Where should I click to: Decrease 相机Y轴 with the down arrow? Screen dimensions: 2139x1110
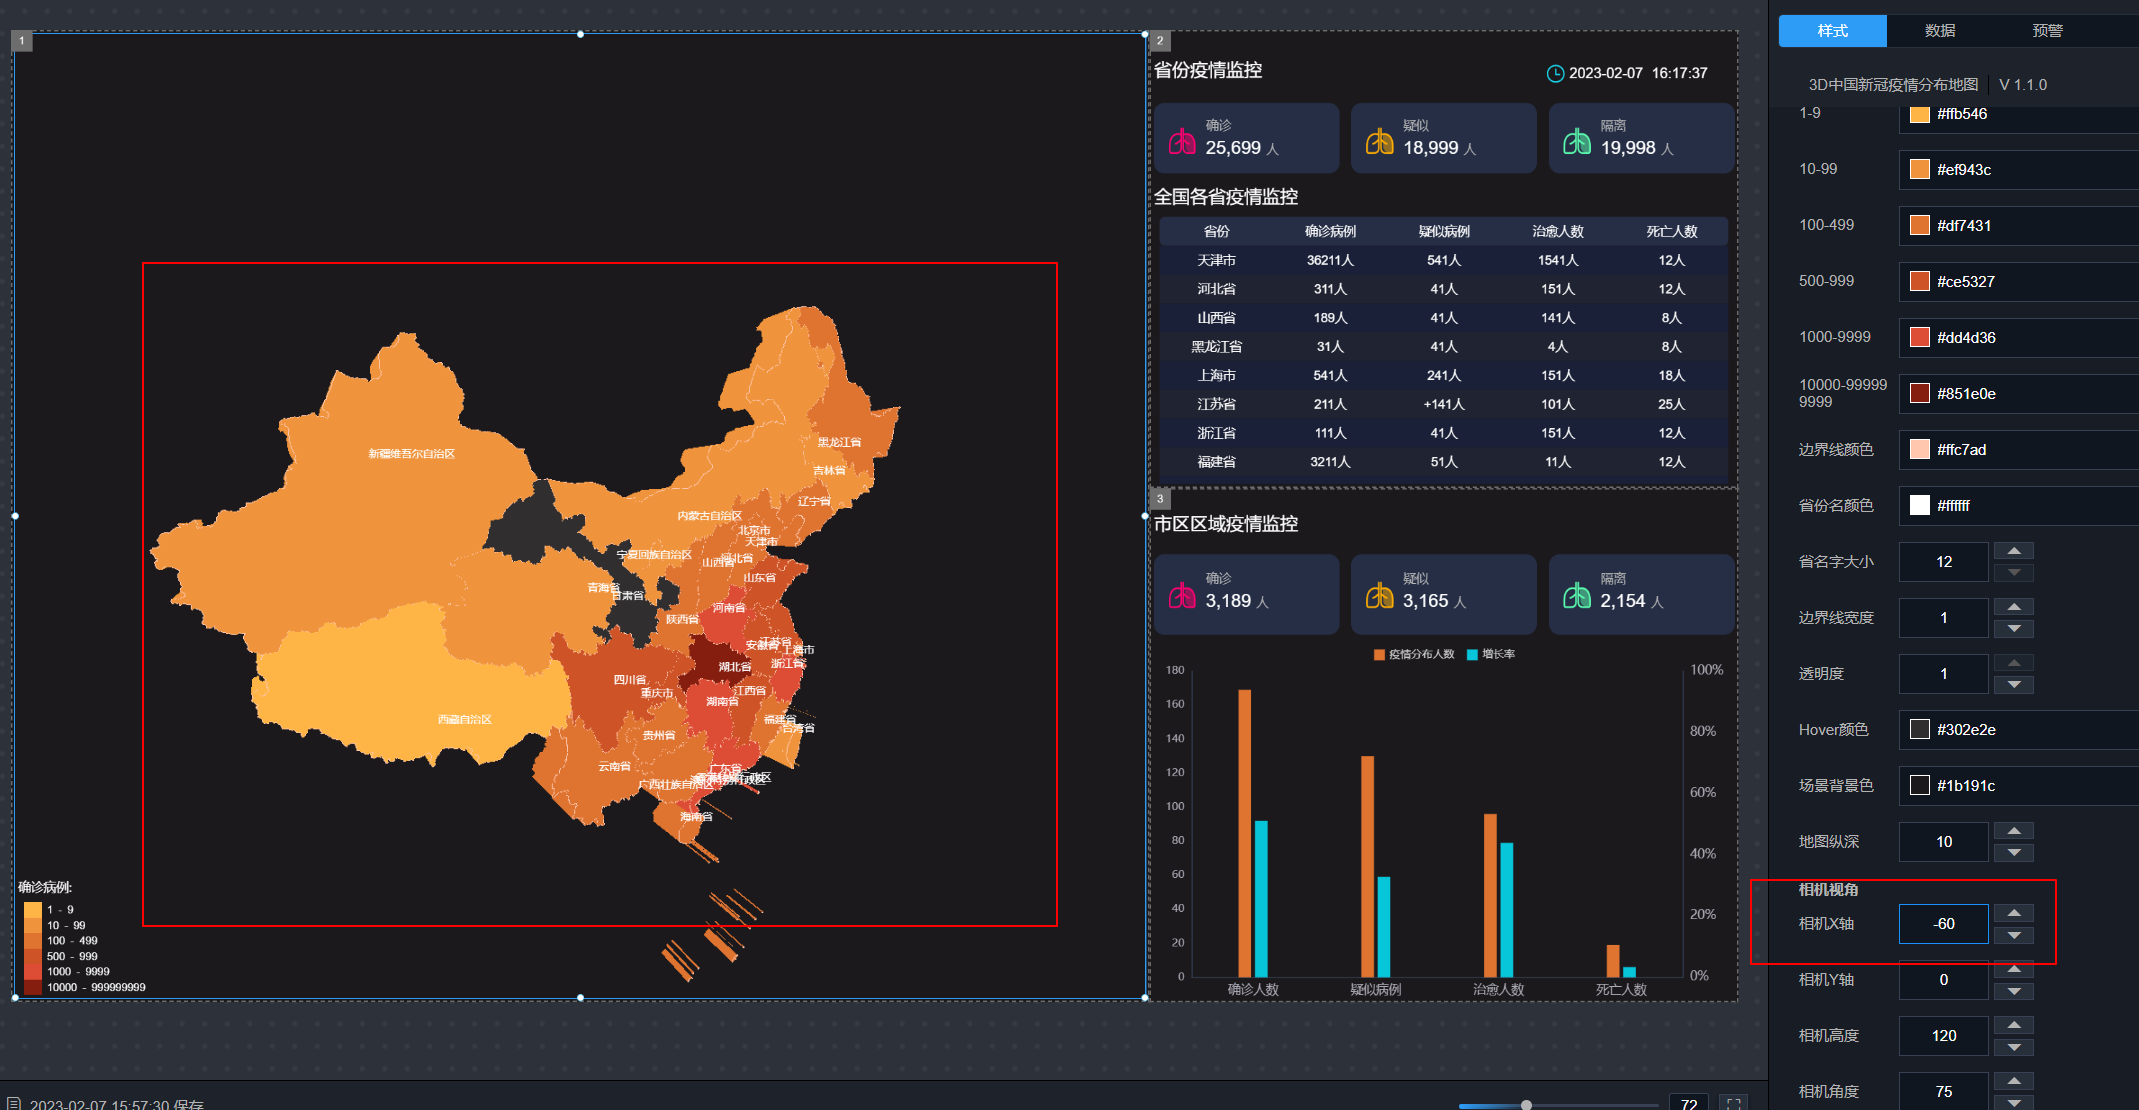[2014, 991]
